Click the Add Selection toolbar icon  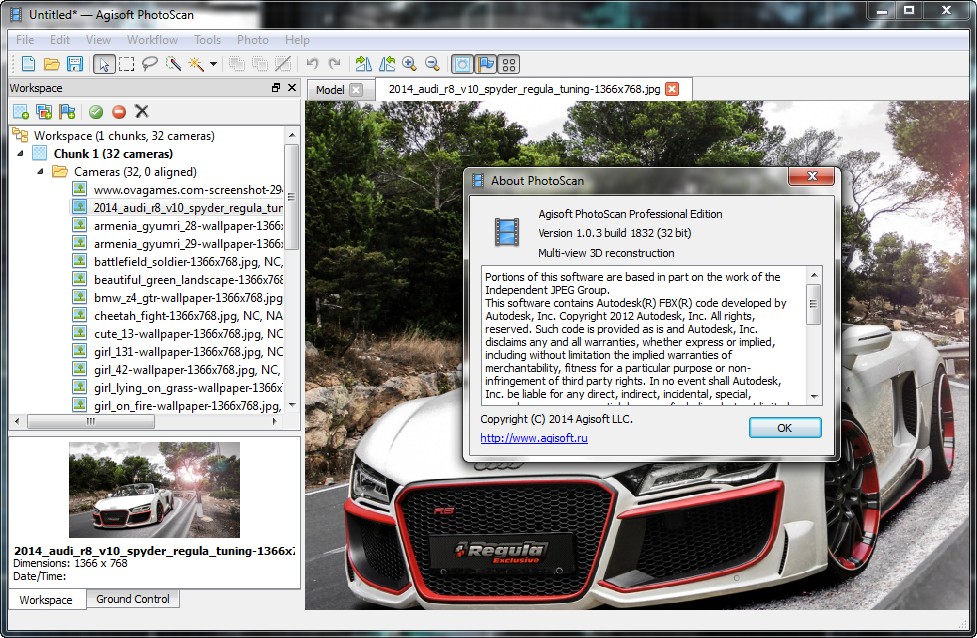(x=237, y=64)
